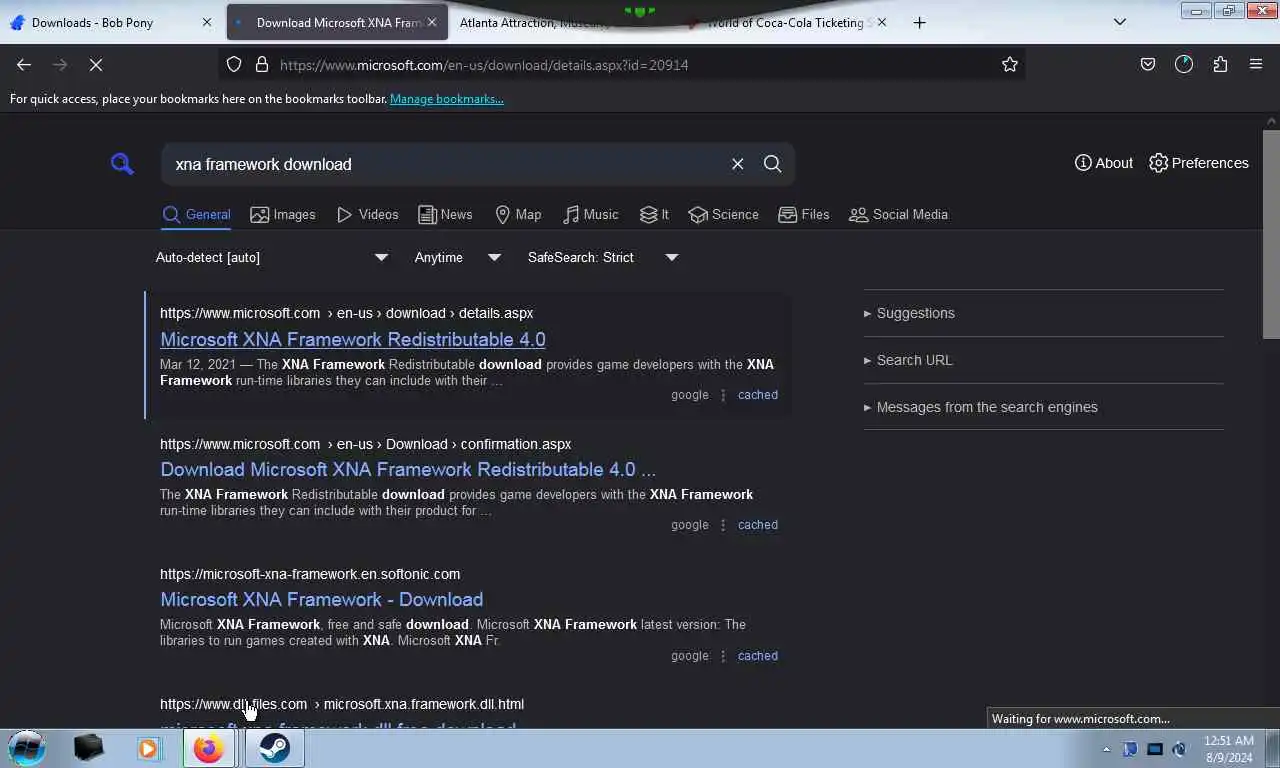
Task: Close the Download Microsoft XNA tab
Action: click(432, 22)
